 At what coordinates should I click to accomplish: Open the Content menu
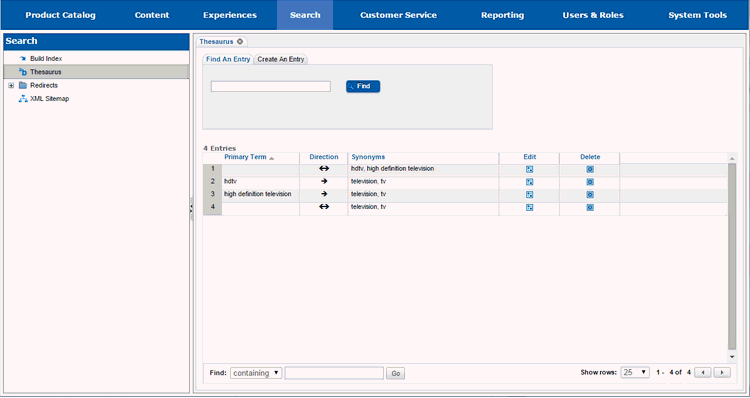(152, 15)
